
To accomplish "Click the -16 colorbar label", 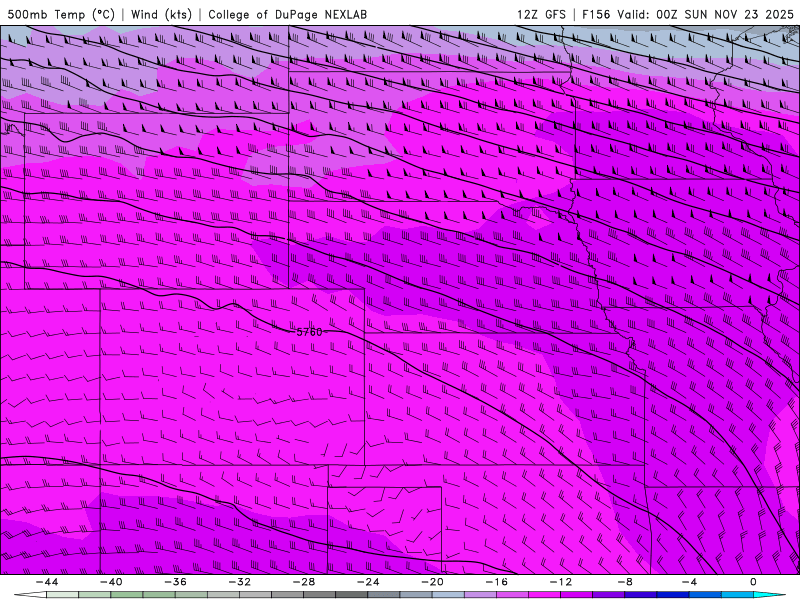I will (497, 582).
